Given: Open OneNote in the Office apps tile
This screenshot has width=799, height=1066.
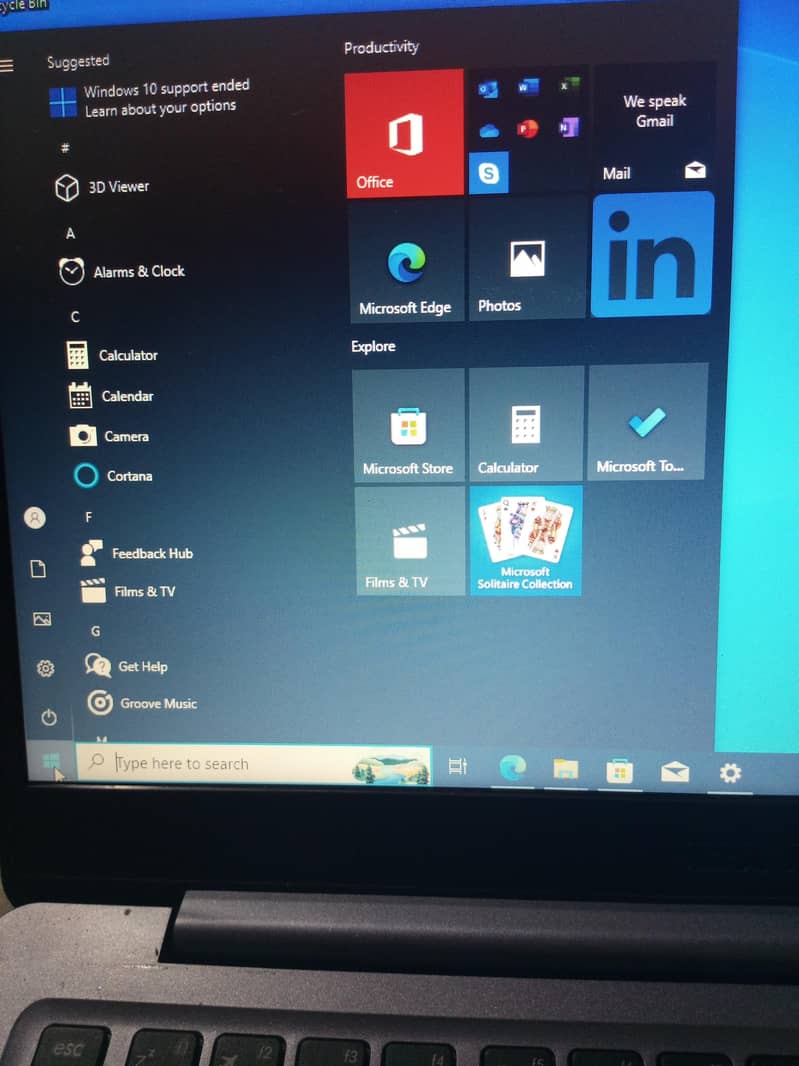Looking at the screenshot, I should (568, 127).
